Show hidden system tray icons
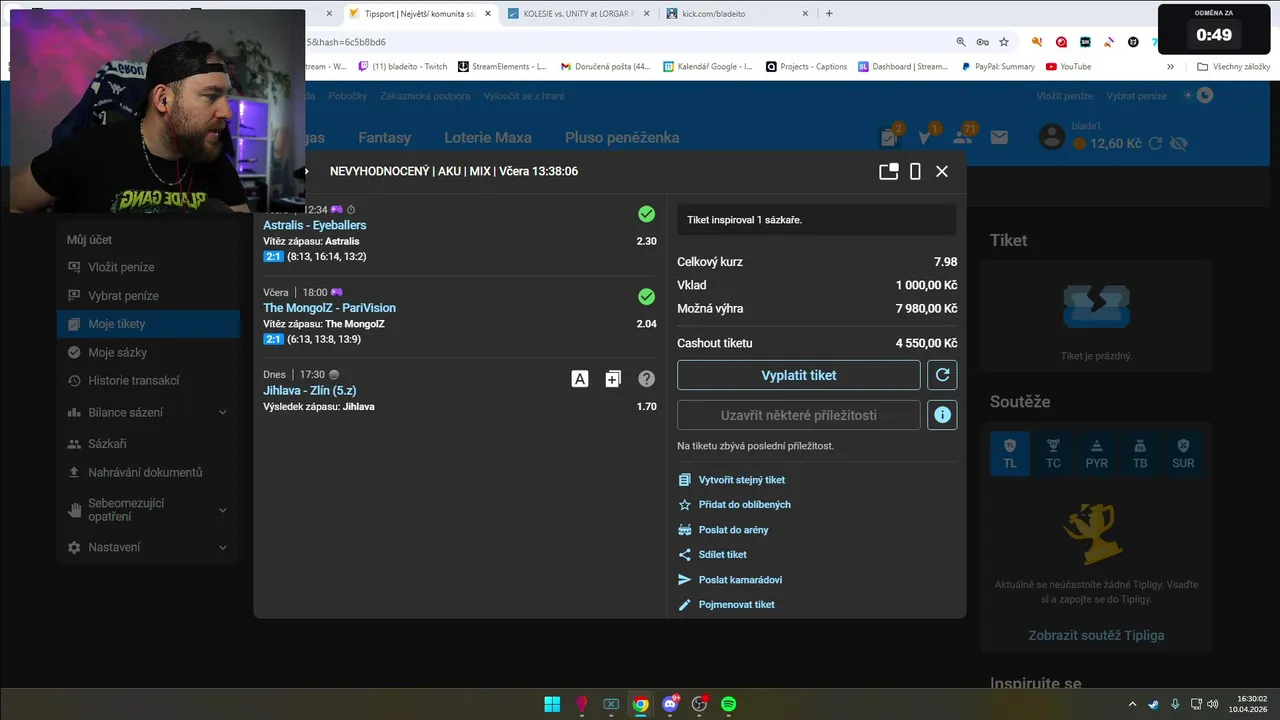 point(1132,704)
